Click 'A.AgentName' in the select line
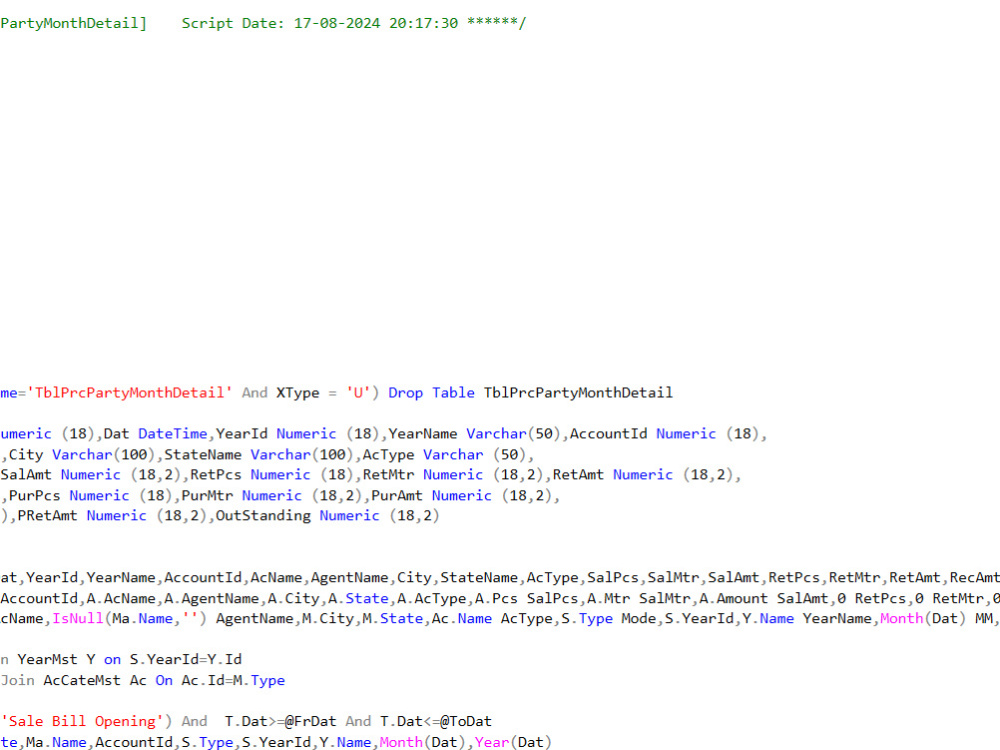Viewport: 1000px width, 750px height. (211, 599)
